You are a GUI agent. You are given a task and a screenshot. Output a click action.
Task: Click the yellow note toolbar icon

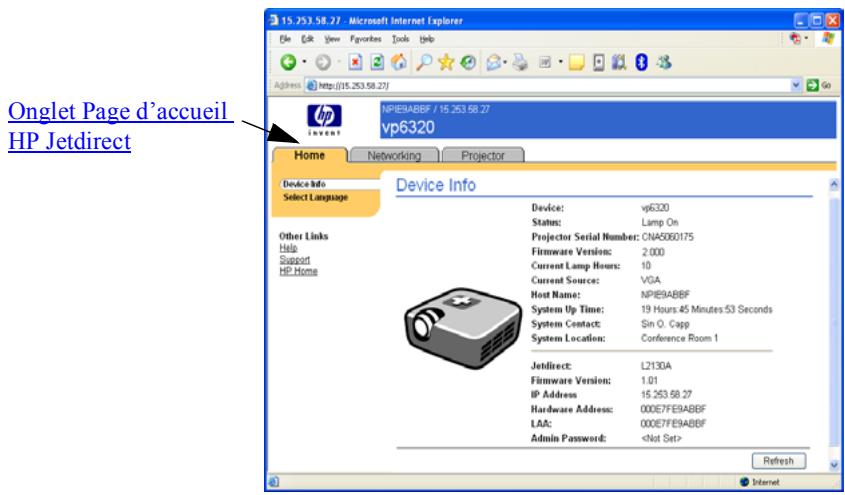tap(576, 62)
